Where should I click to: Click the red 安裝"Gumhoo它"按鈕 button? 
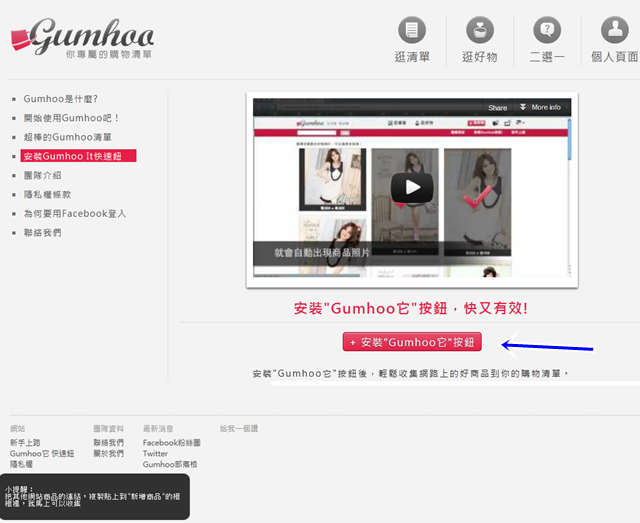coord(412,342)
